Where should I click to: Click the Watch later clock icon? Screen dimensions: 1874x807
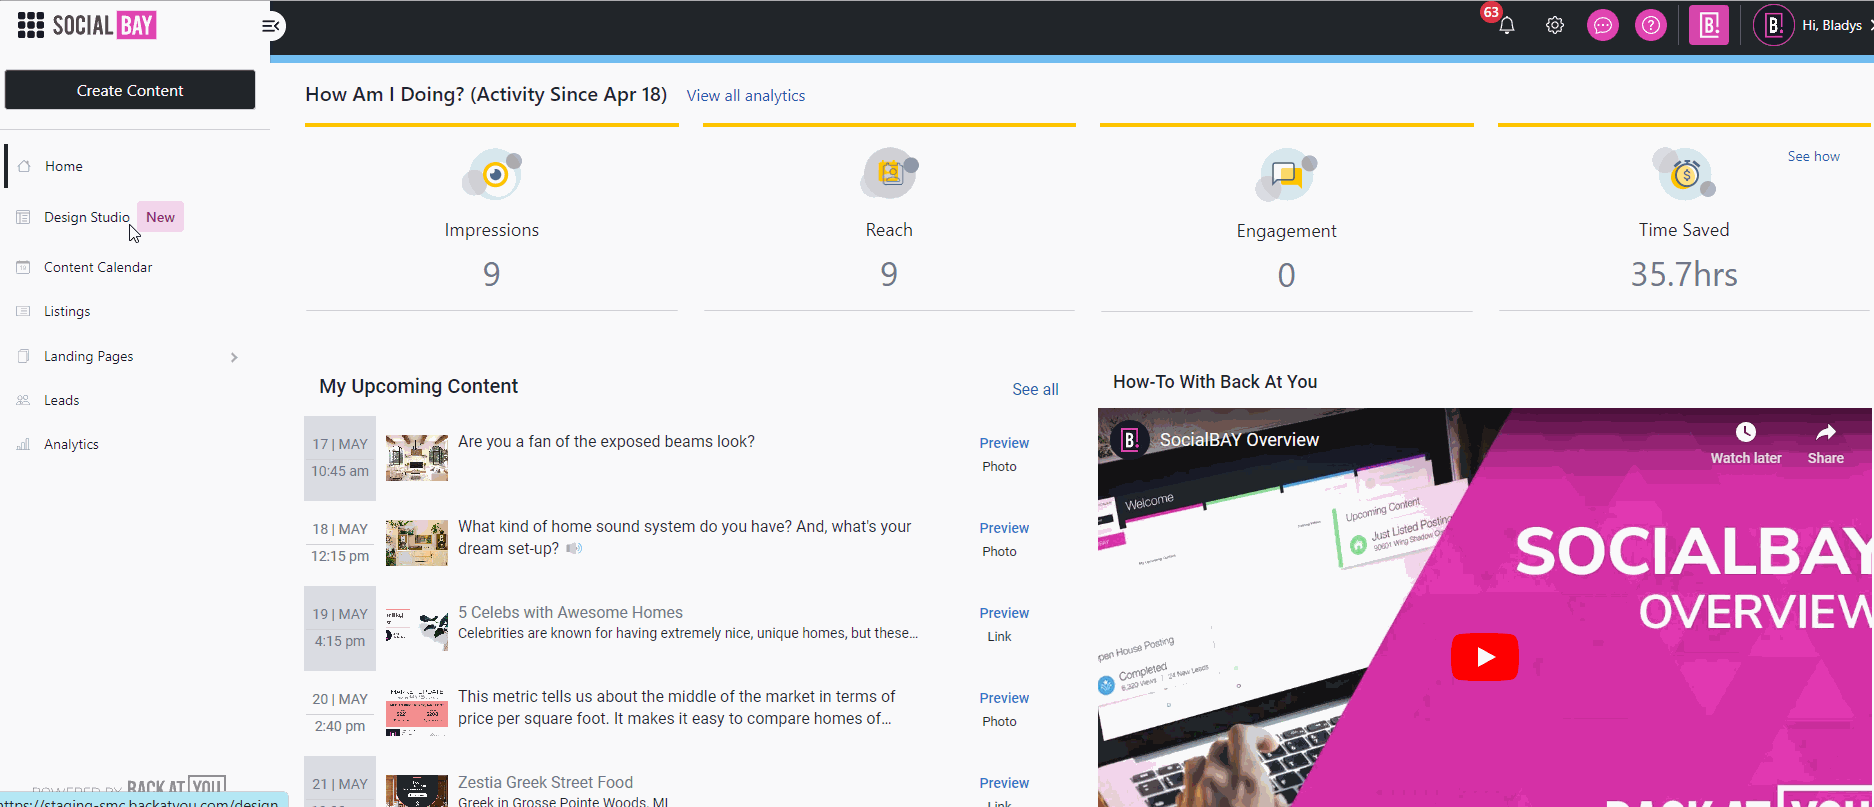click(x=1746, y=432)
